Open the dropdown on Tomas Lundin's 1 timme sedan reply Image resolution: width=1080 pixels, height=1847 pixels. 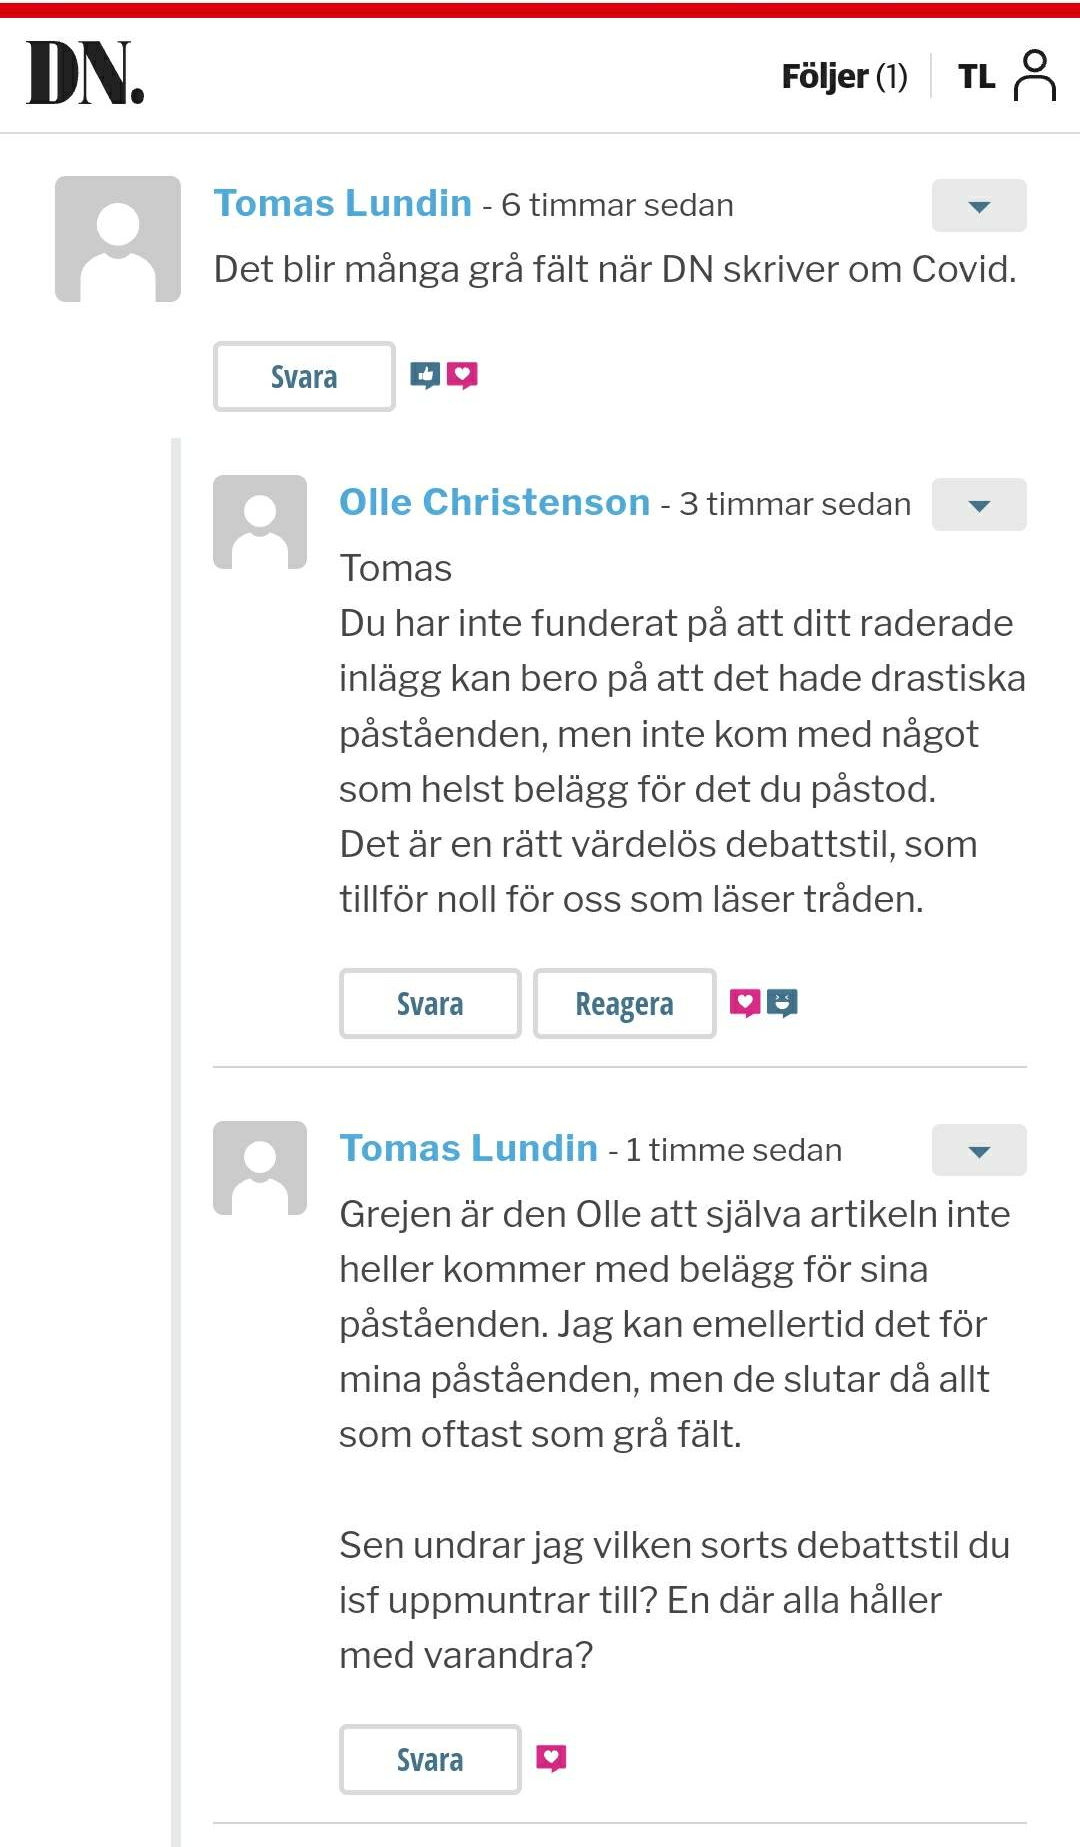pyautogui.click(x=979, y=1150)
